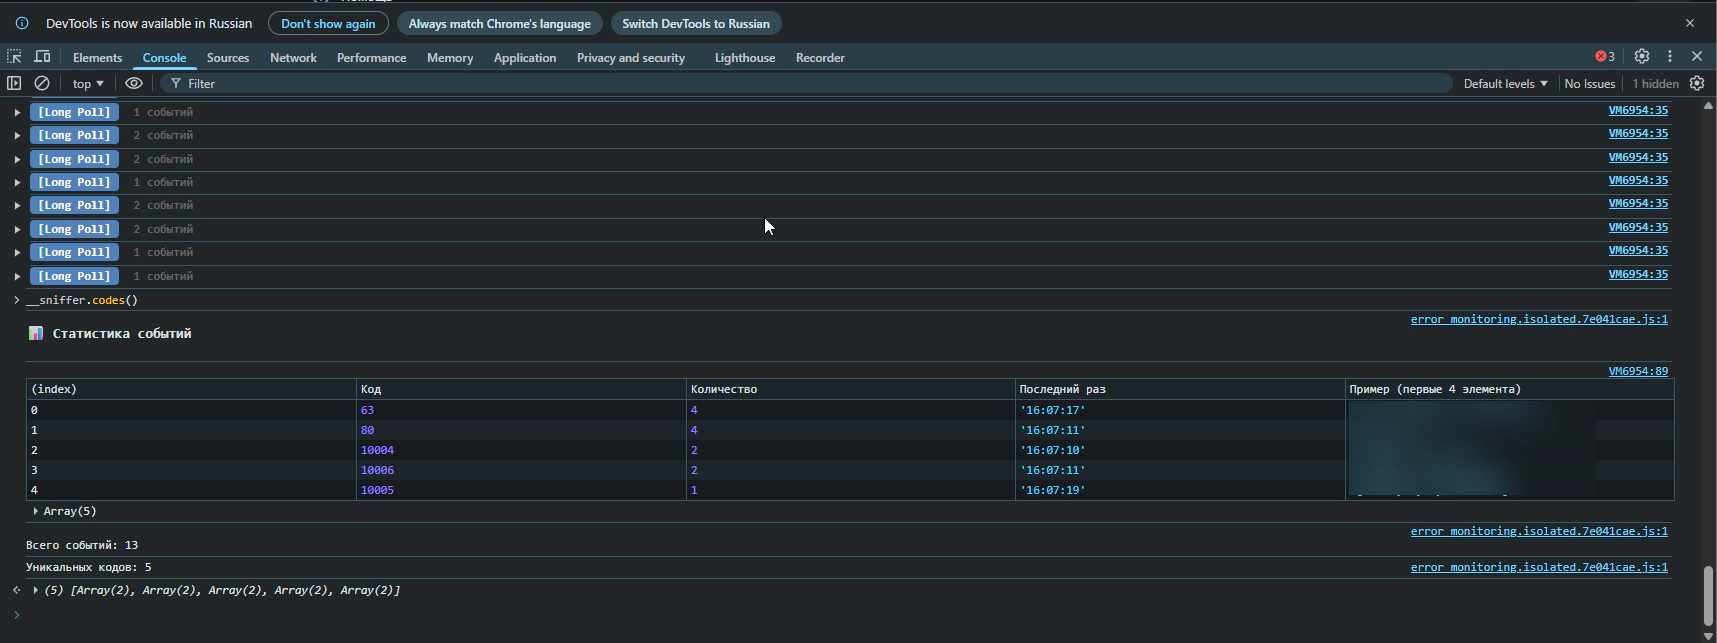
Task: Click the Статистика событий heading
Action: point(121,333)
